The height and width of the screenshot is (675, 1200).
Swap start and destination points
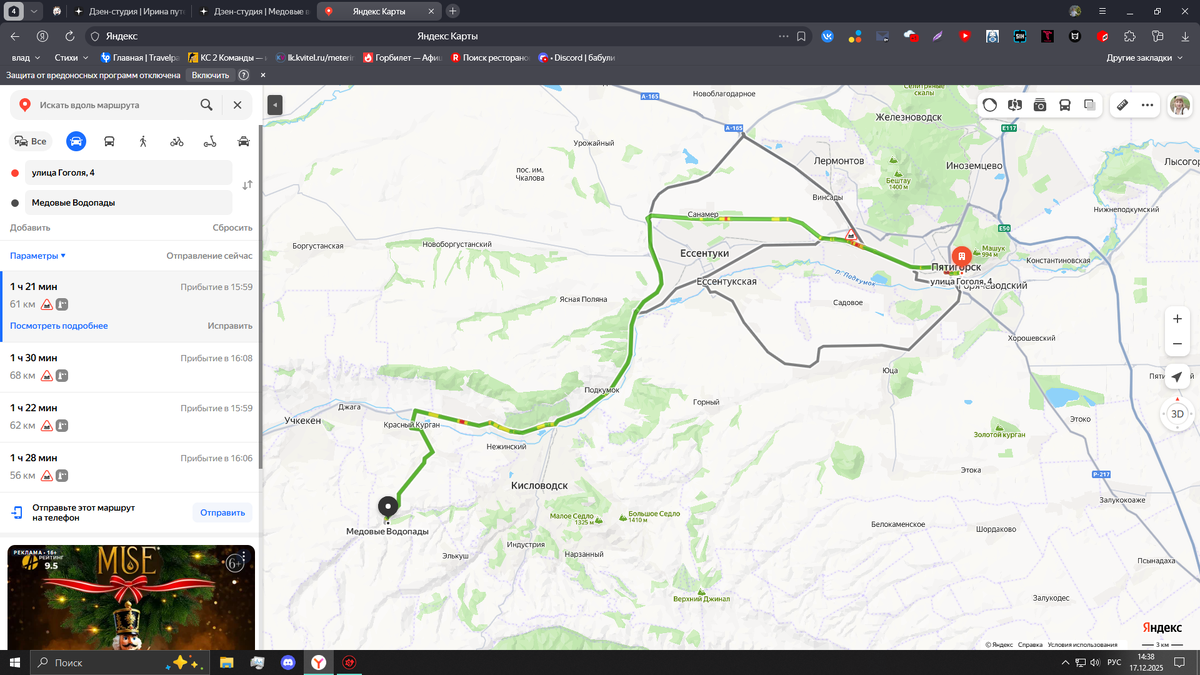pyautogui.click(x=247, y=185)
